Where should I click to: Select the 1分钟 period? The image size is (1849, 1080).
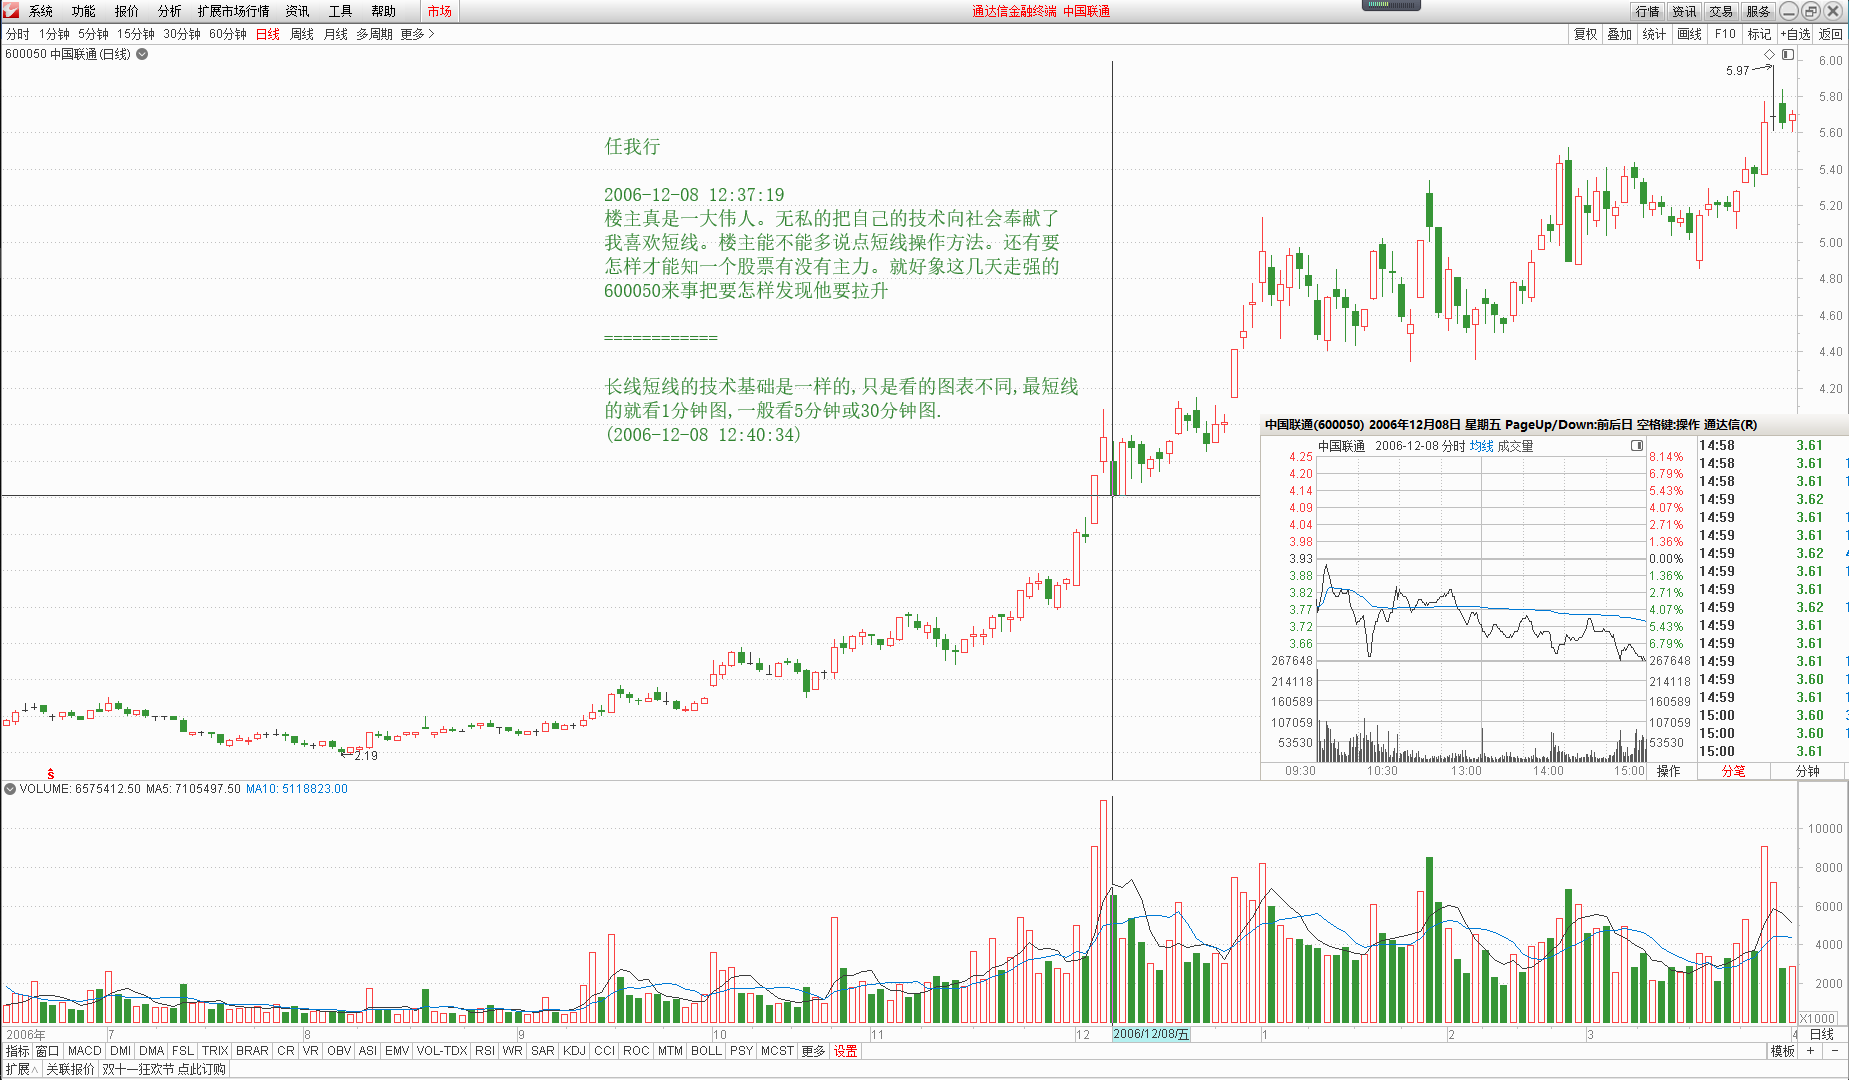[x=55, y=34]
